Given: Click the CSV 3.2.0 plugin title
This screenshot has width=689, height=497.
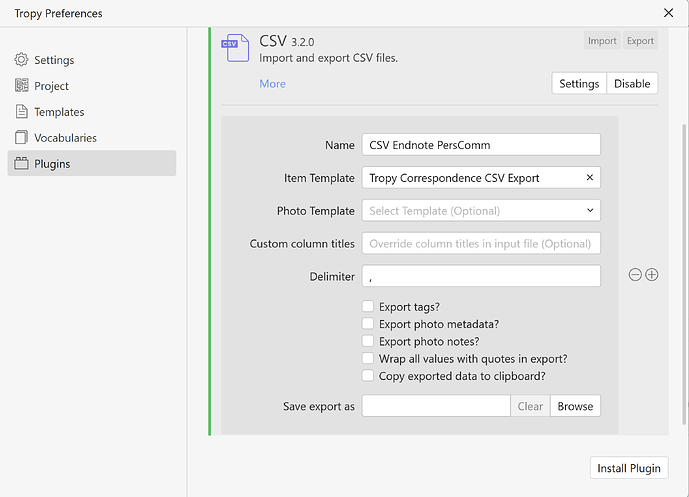Looking at the screenshot, I should 286,41.
